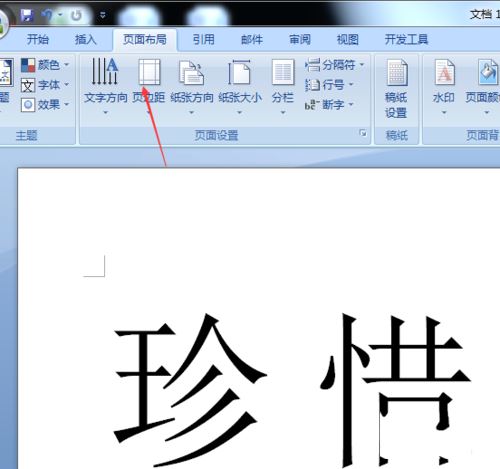
Task: Open the 文字方向 dropdown arrow
Action: [x=105, y=113]
